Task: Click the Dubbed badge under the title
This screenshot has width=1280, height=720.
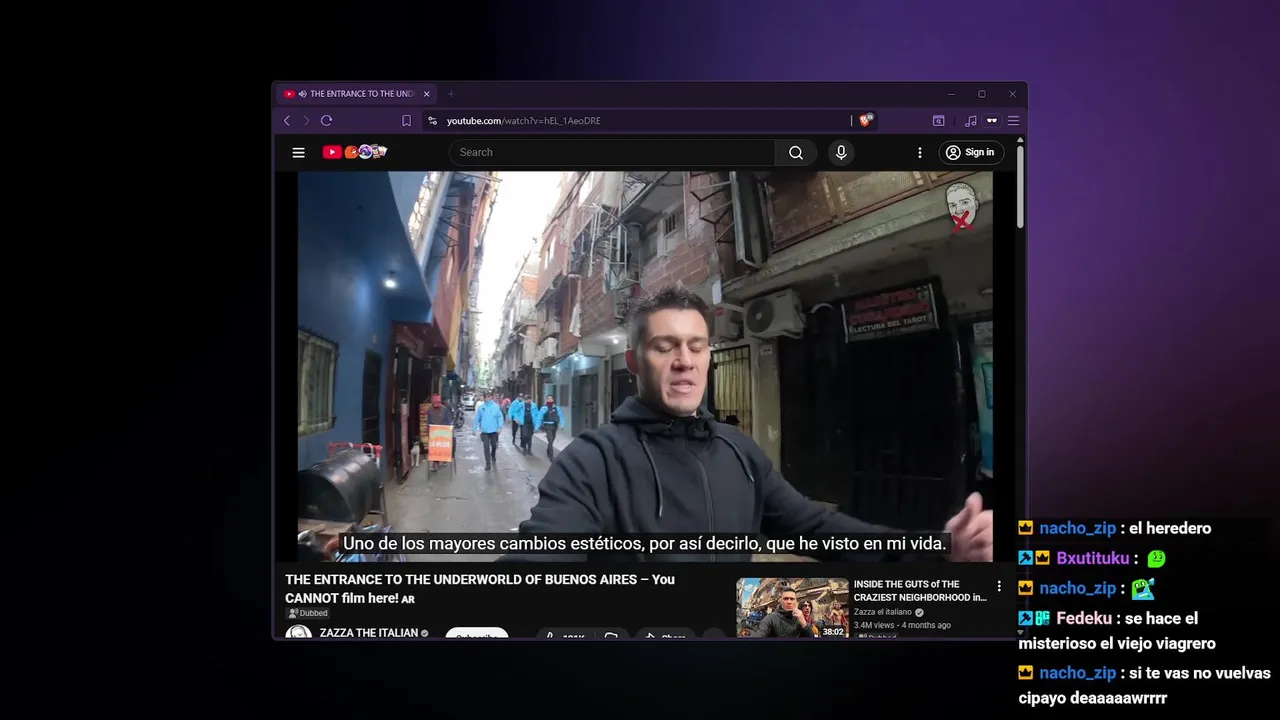Action: [x=308, y=613]
